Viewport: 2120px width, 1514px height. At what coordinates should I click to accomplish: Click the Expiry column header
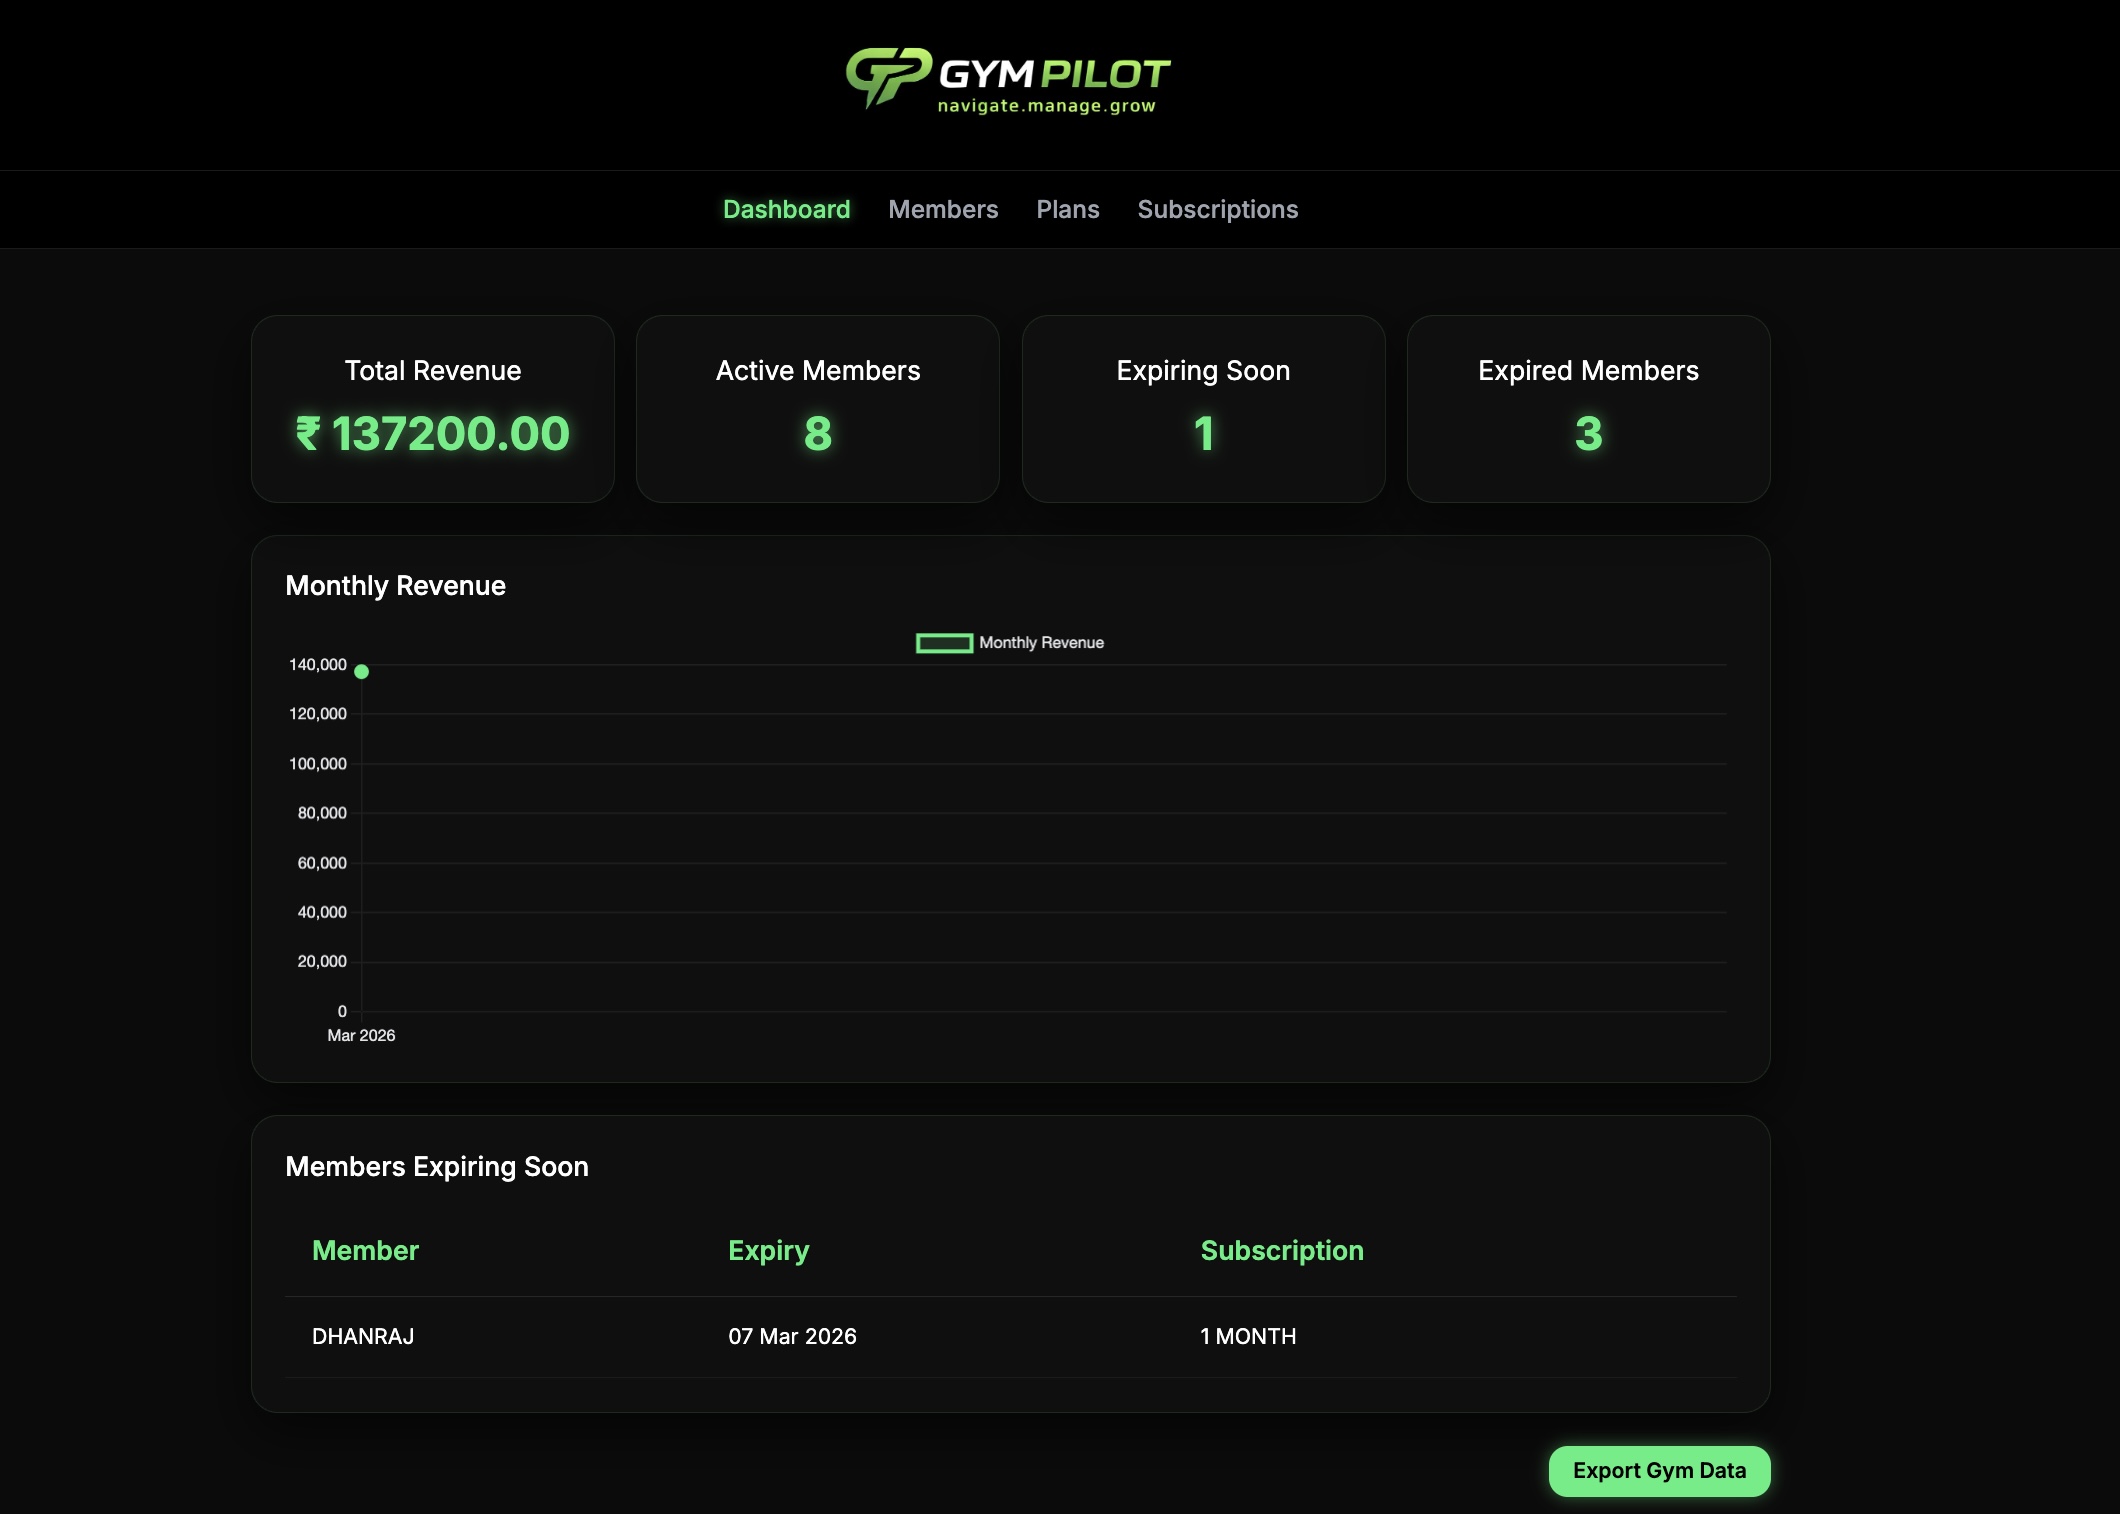(x=768, y=1250)
